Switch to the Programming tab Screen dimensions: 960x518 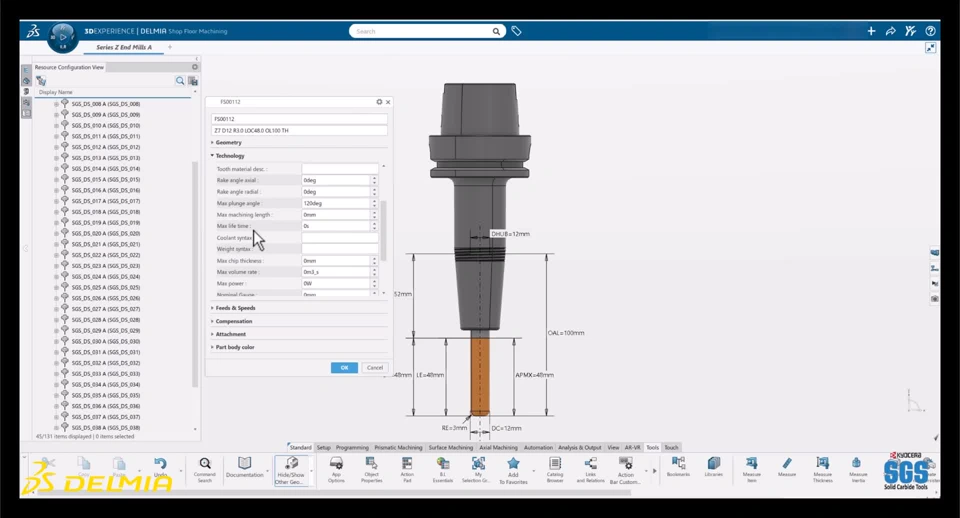pyautogui.click(x=352, y=448)
